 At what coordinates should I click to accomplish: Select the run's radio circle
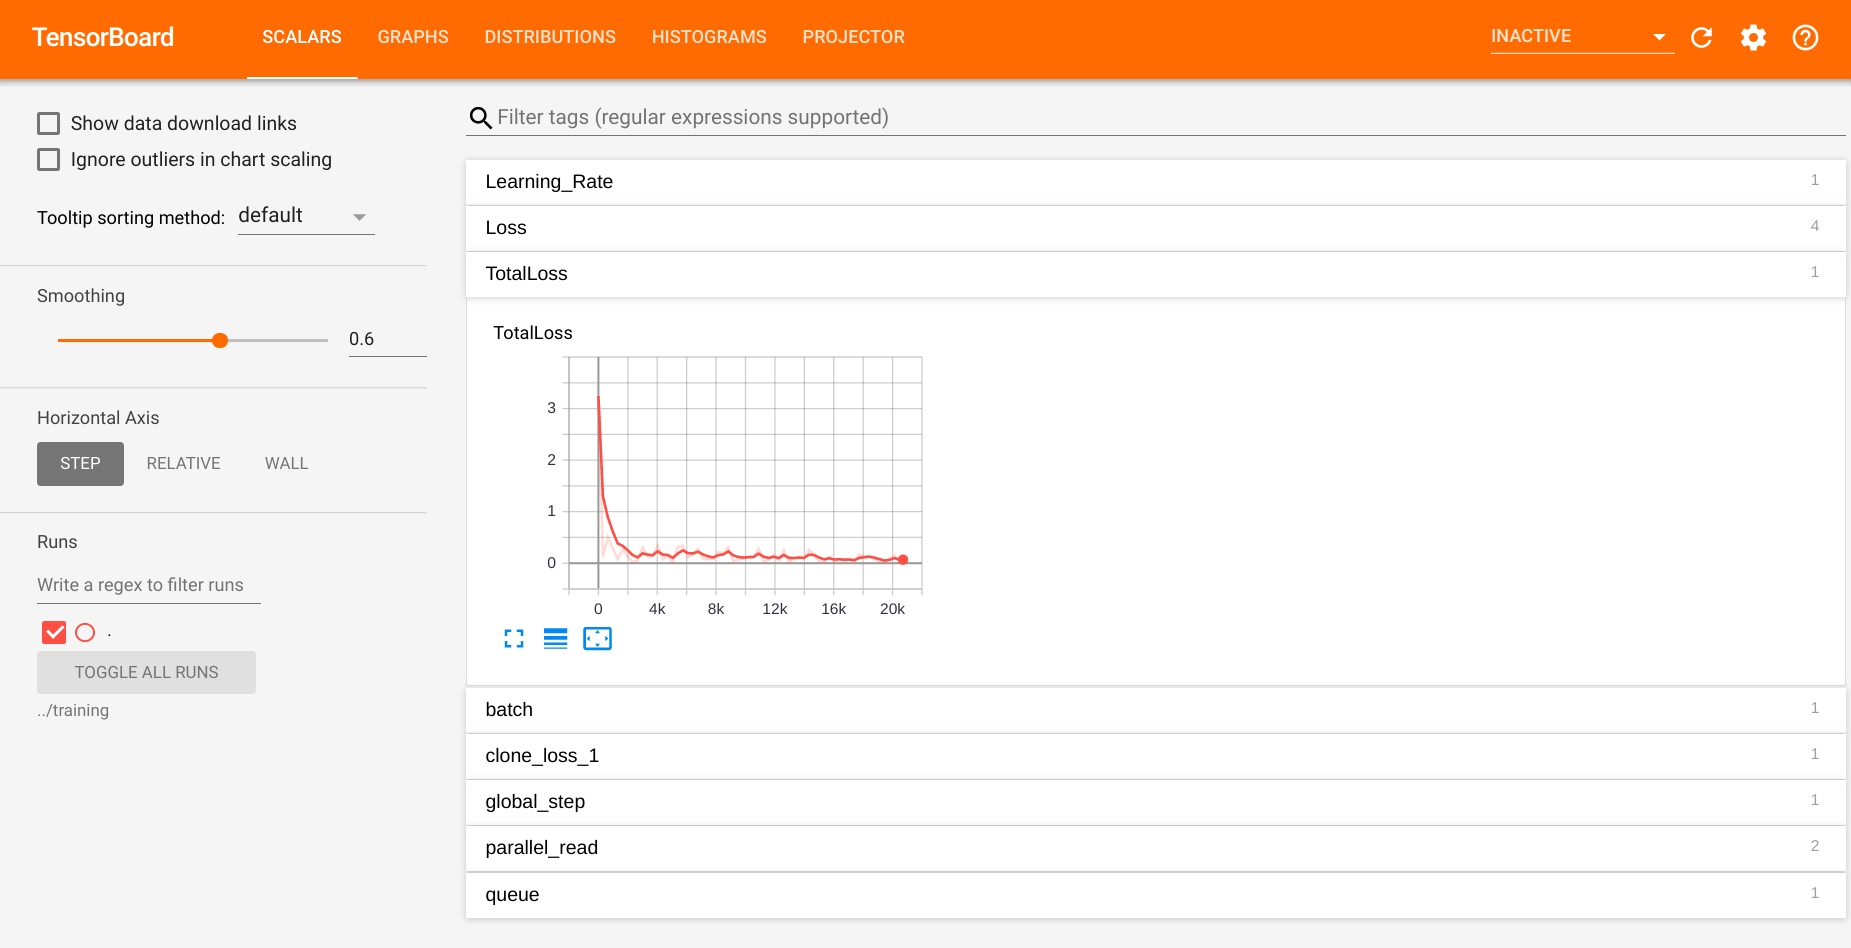point(85,633)
